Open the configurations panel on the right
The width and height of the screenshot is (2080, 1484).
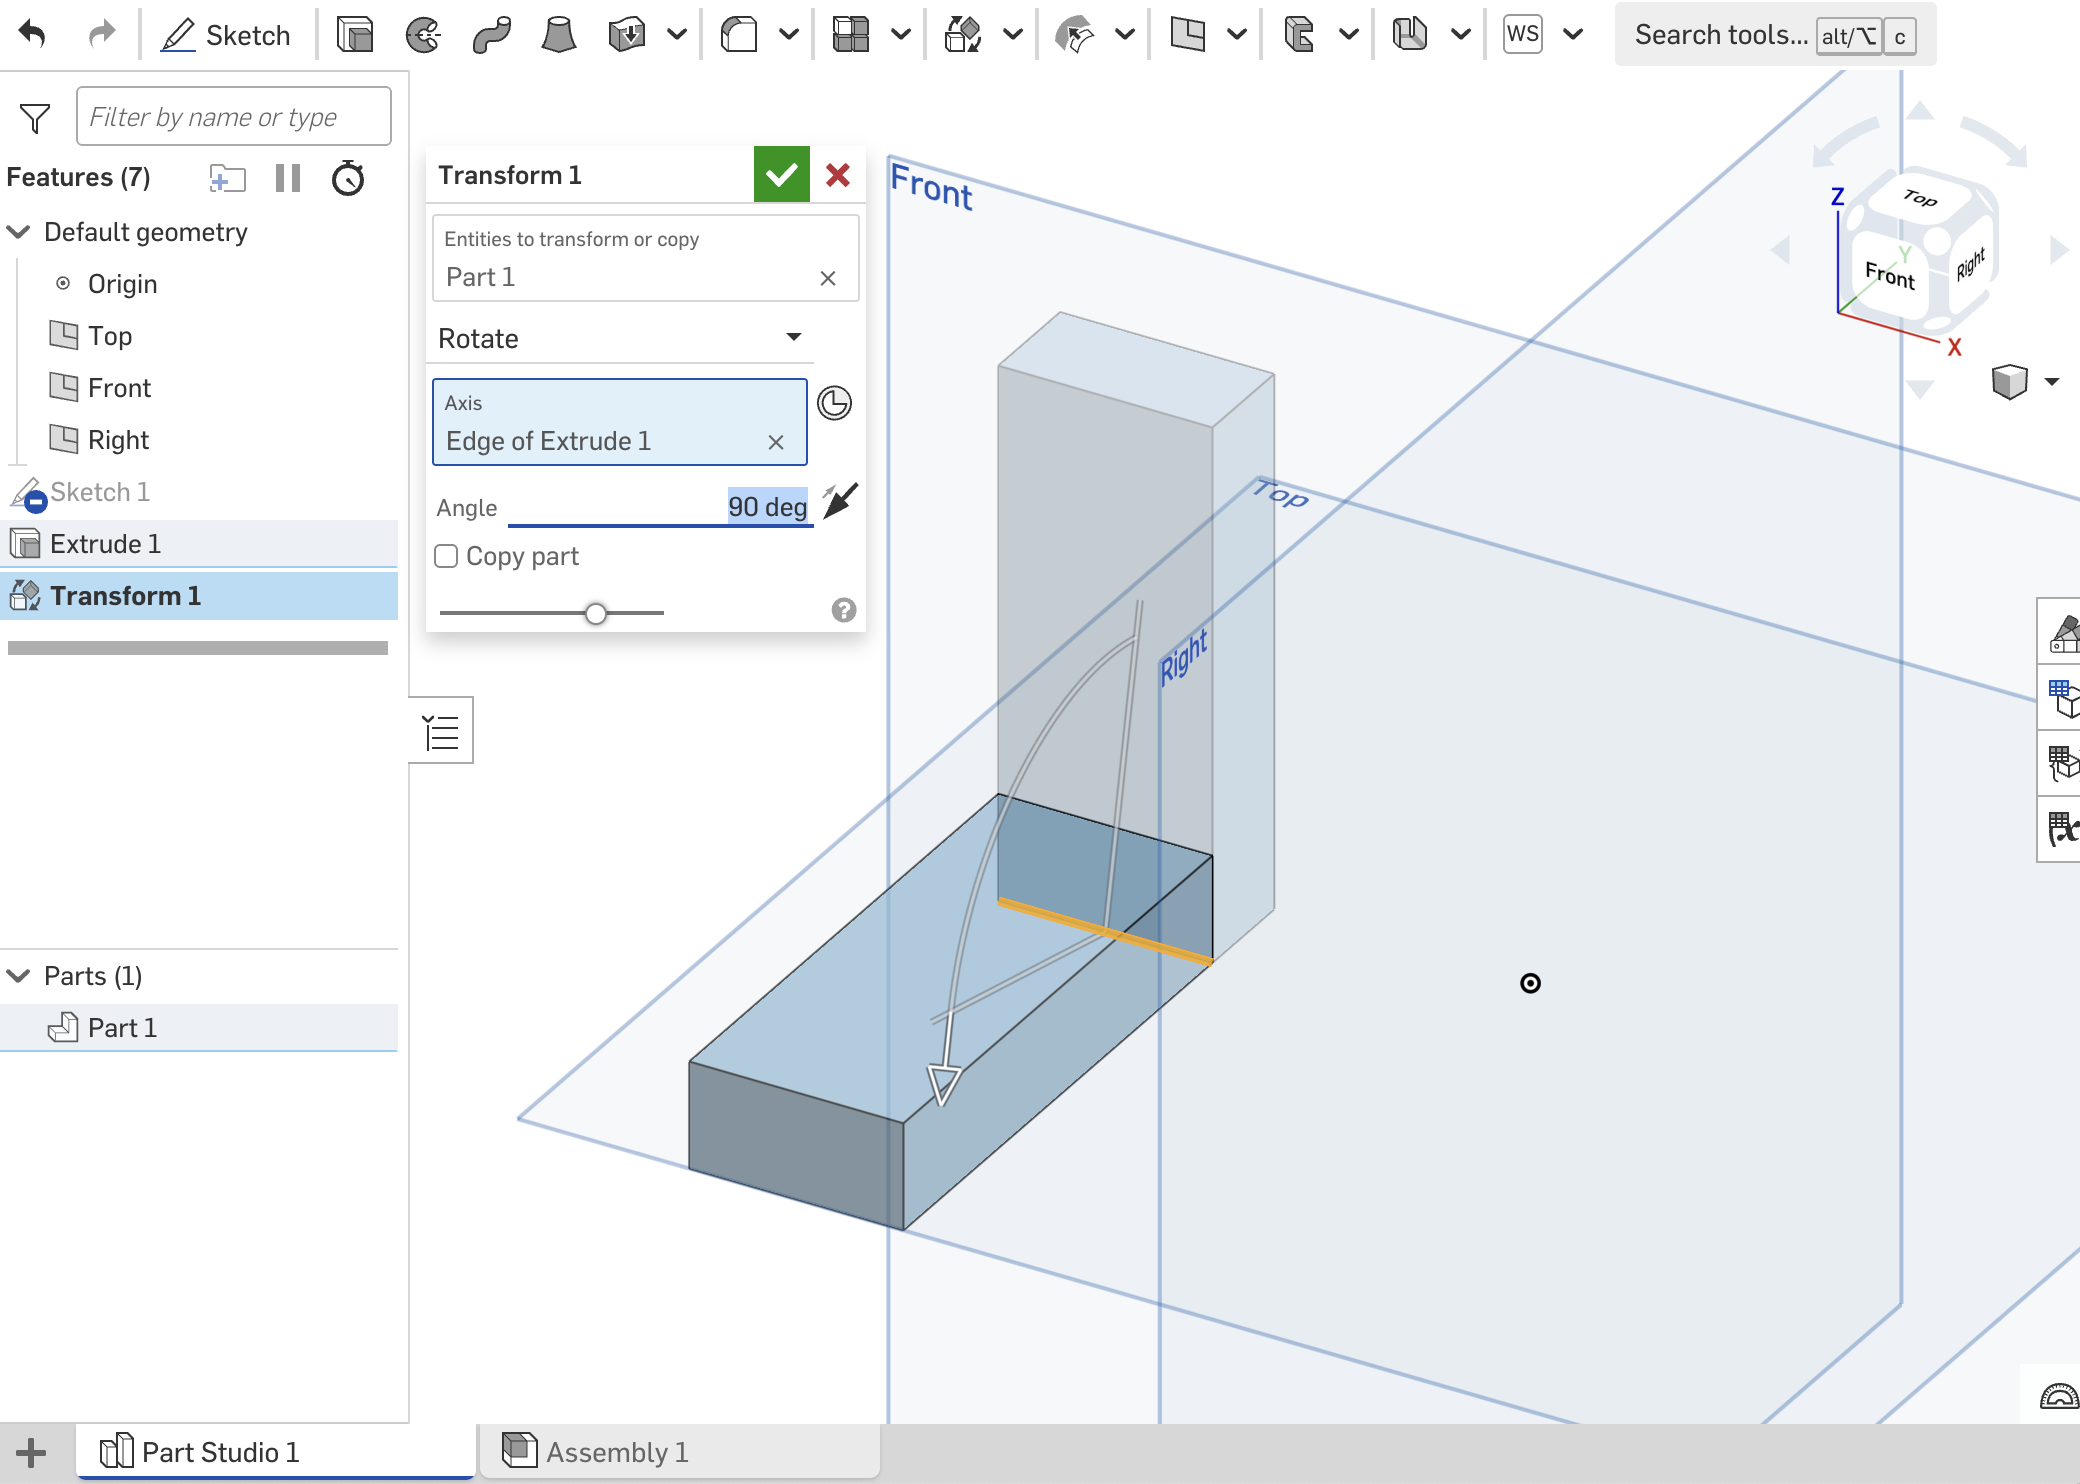point(2062,700)
